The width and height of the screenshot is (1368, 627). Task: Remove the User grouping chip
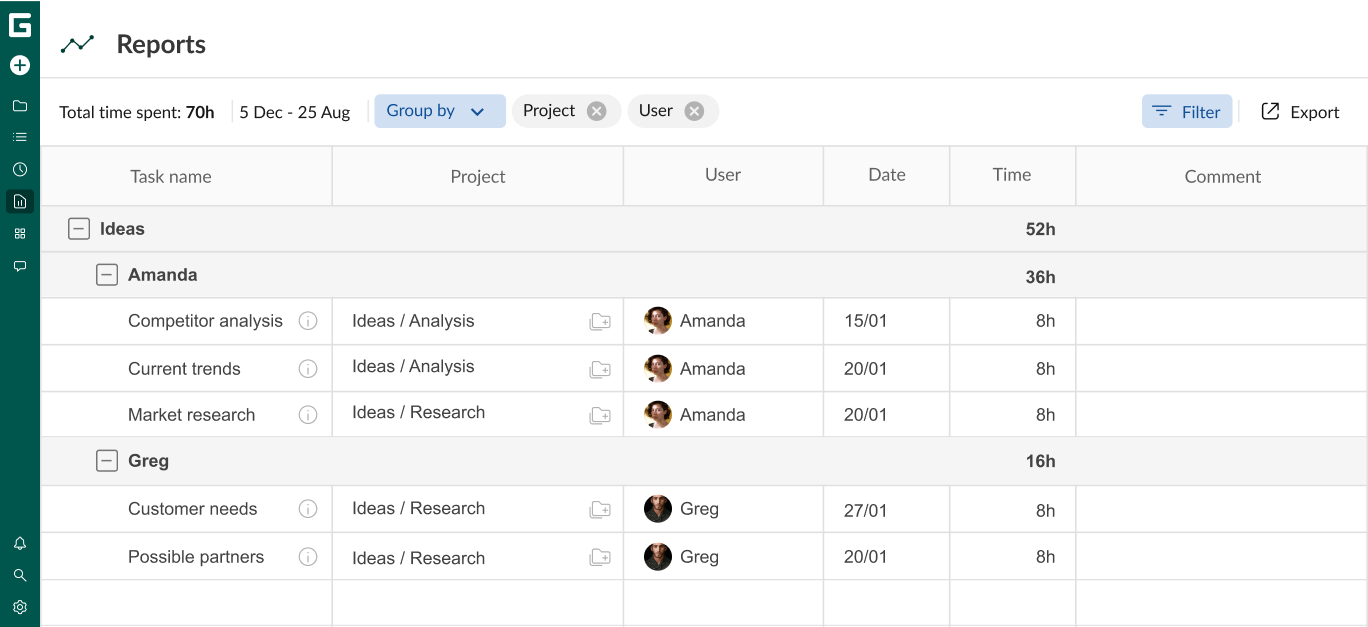coord(694,111)
